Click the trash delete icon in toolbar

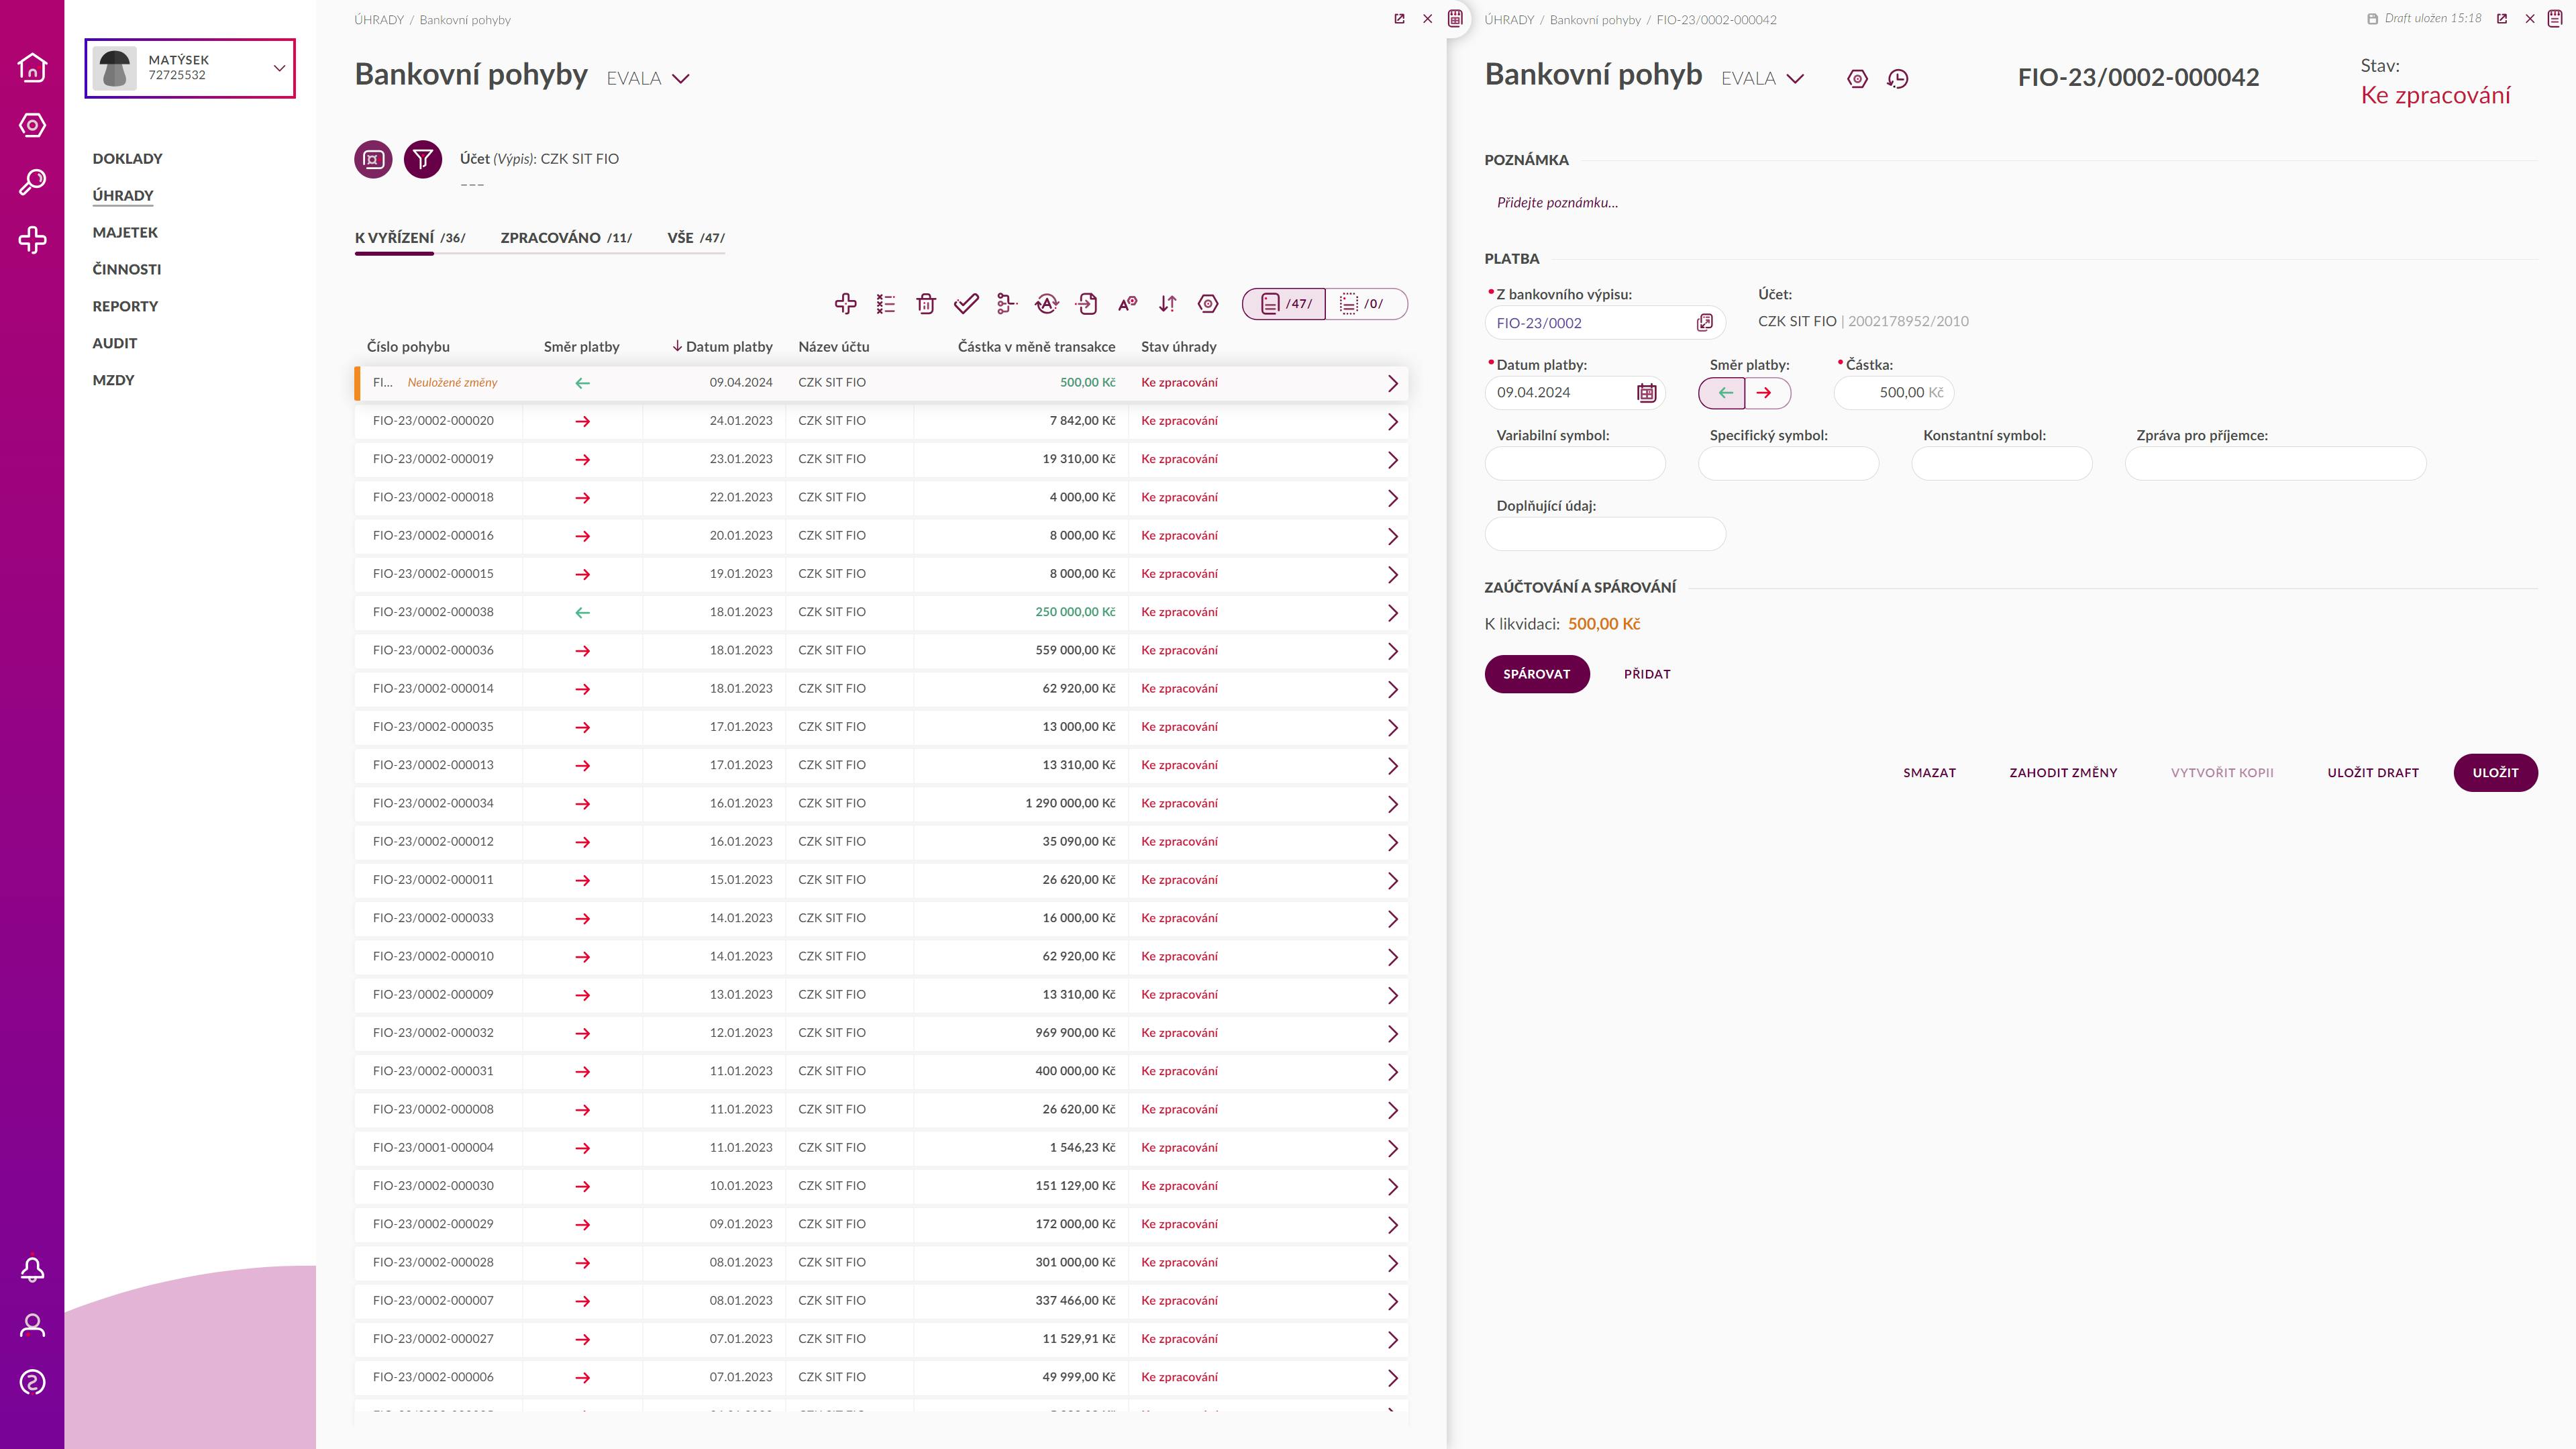point(926,304)
